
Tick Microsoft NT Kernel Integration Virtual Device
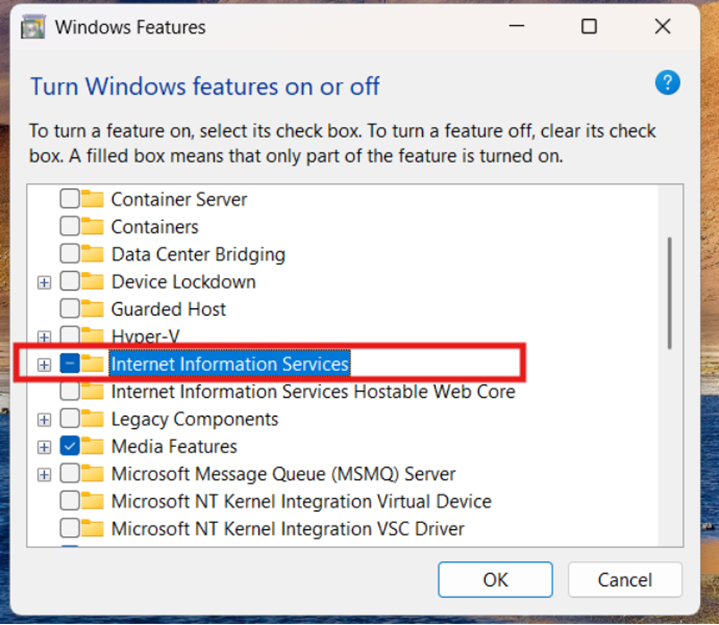click(70, 501)
